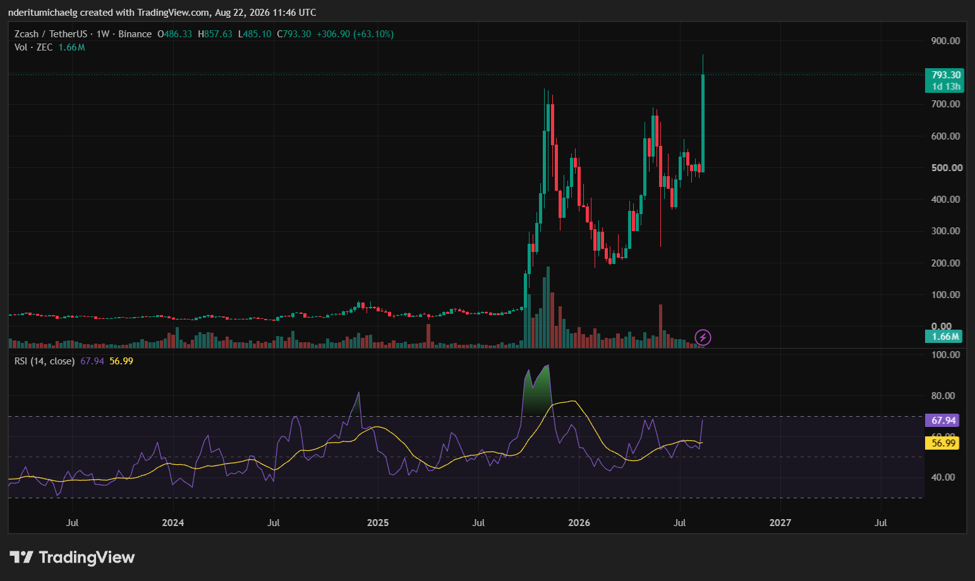Click the high value H857.63
The width and height of the screenshot is (975, 581).
coord(215,34)
